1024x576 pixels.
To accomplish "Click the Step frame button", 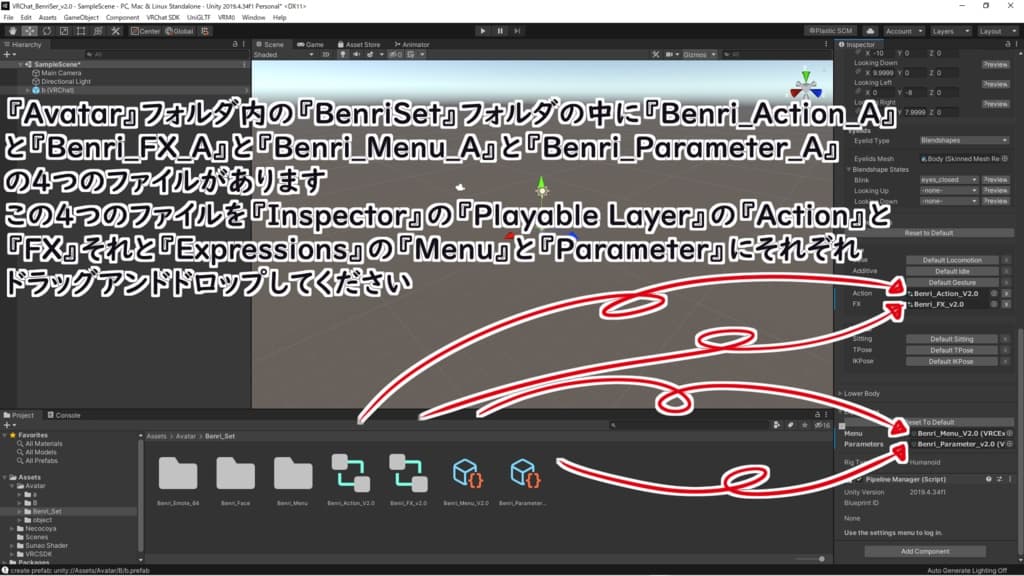I will coord(517,31).
